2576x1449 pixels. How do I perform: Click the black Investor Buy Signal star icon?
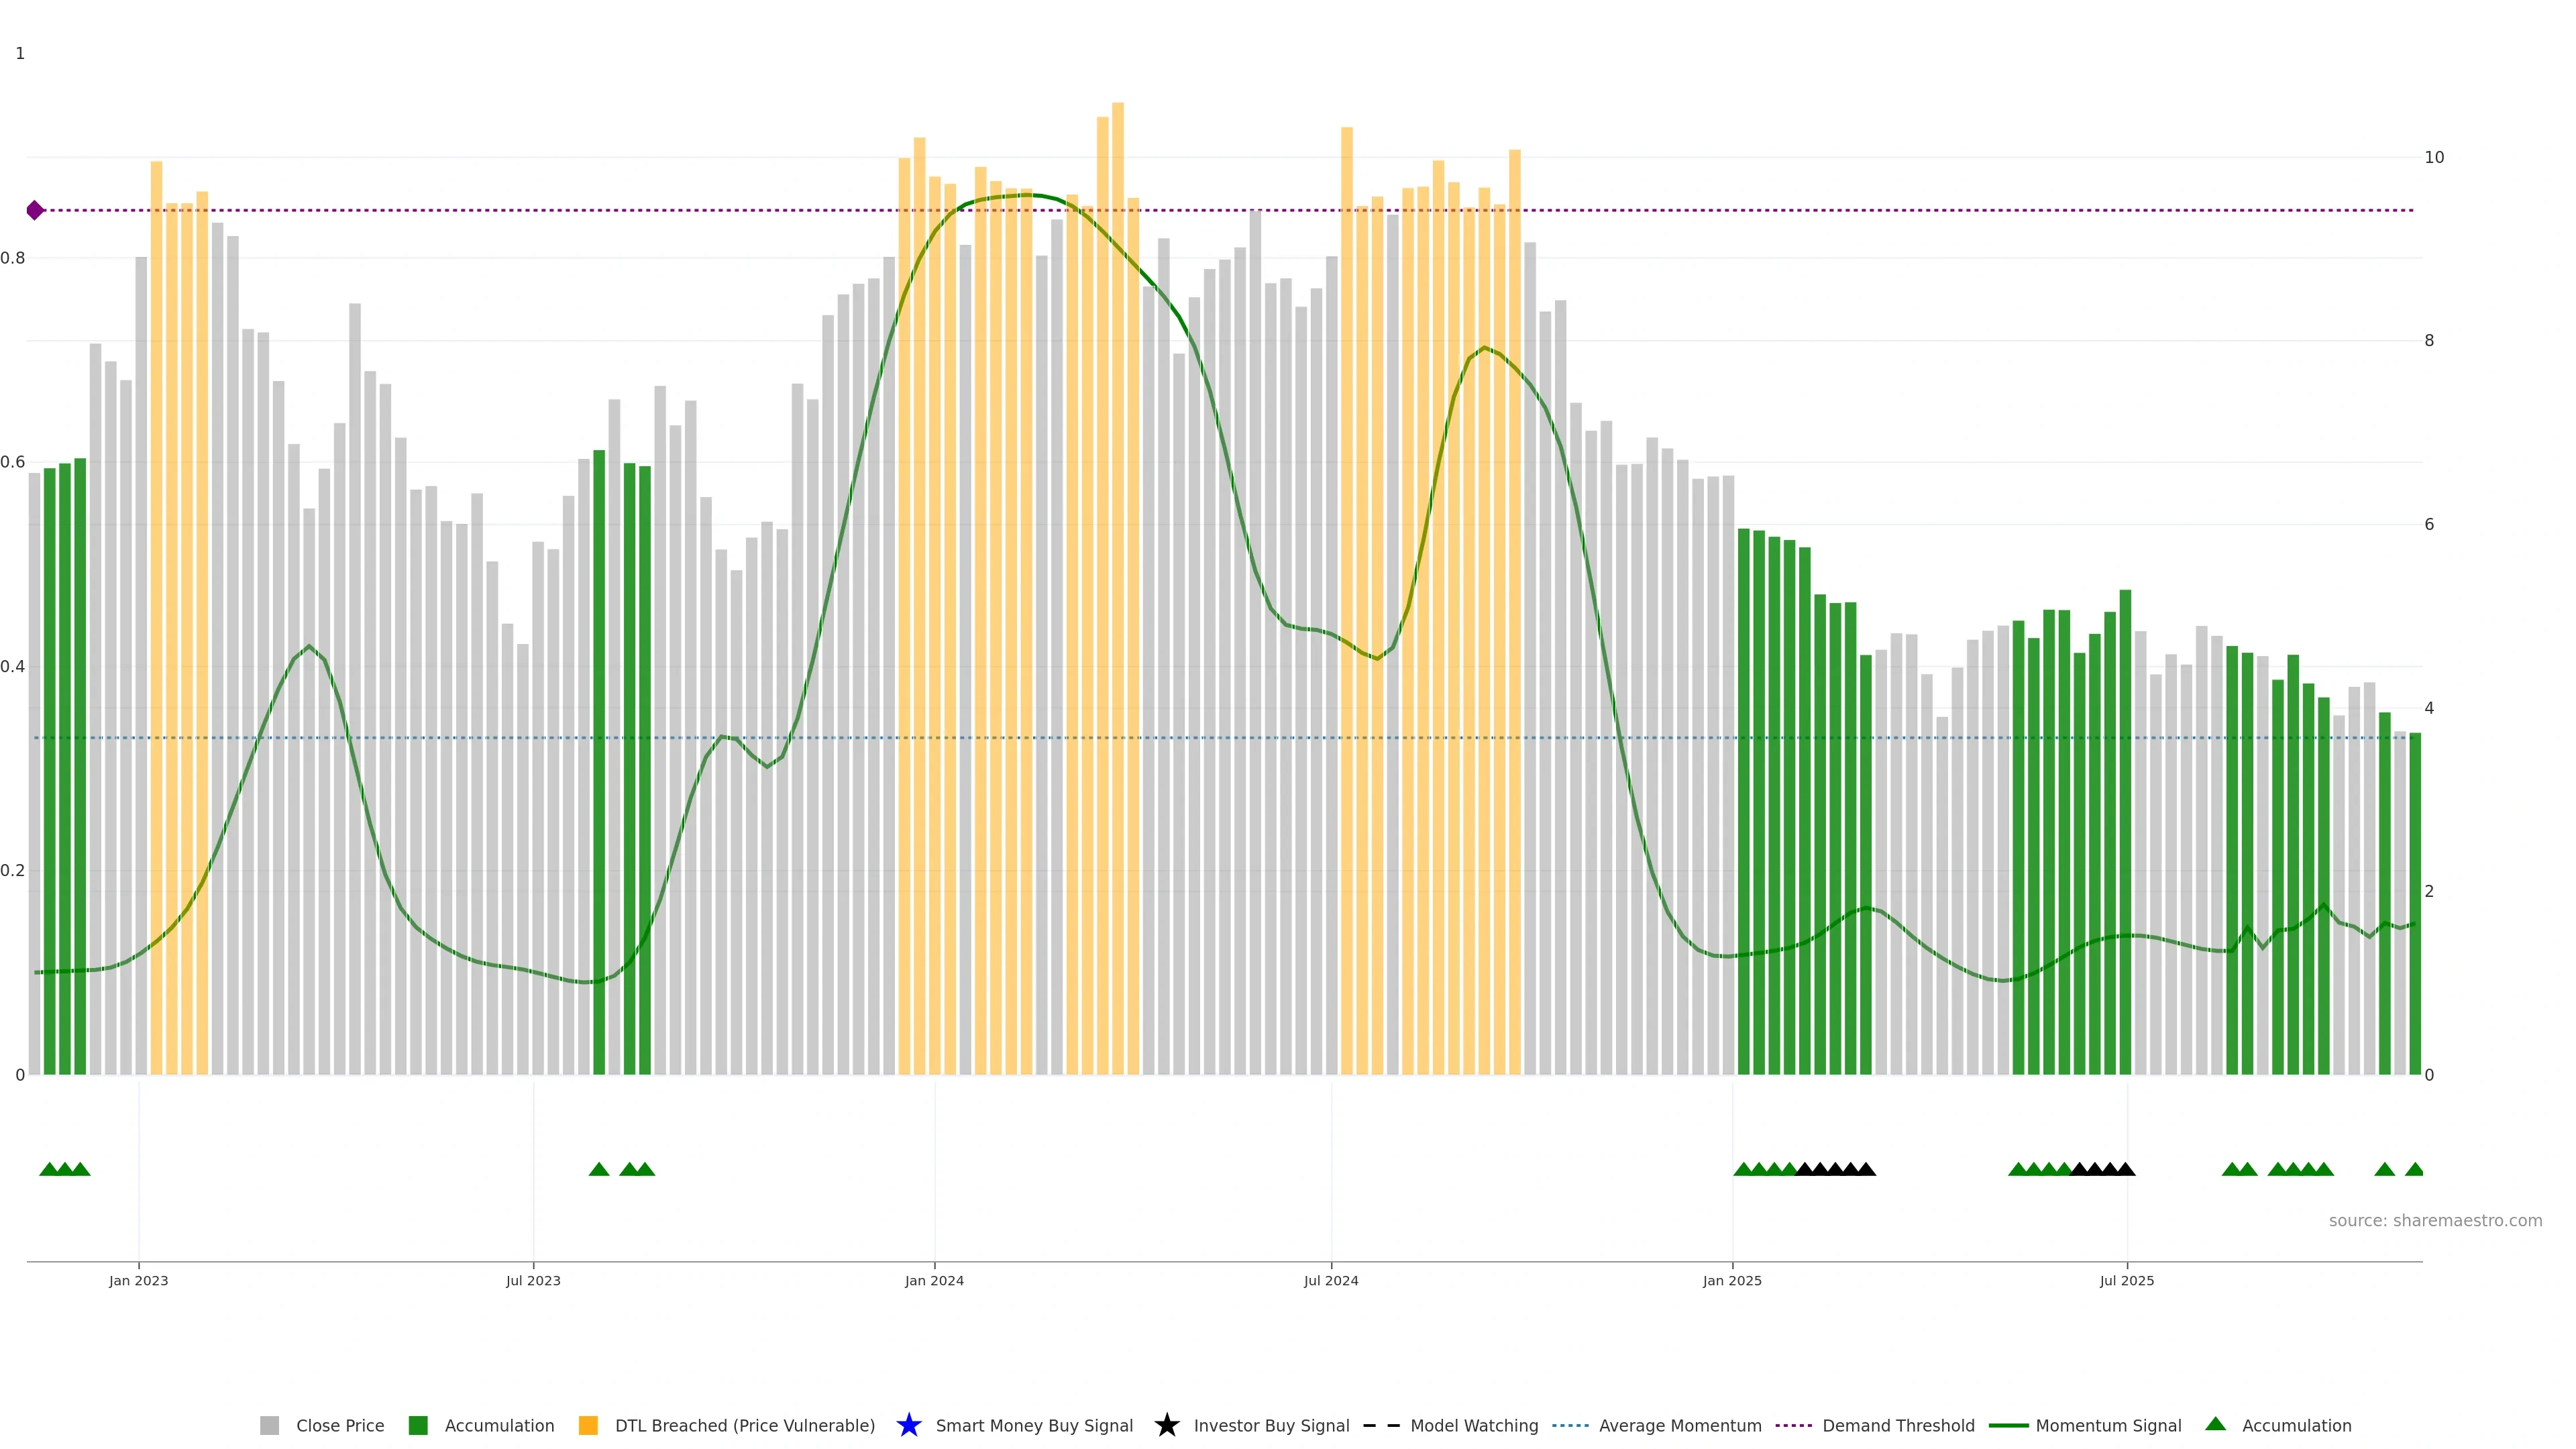point(1166,1425)
